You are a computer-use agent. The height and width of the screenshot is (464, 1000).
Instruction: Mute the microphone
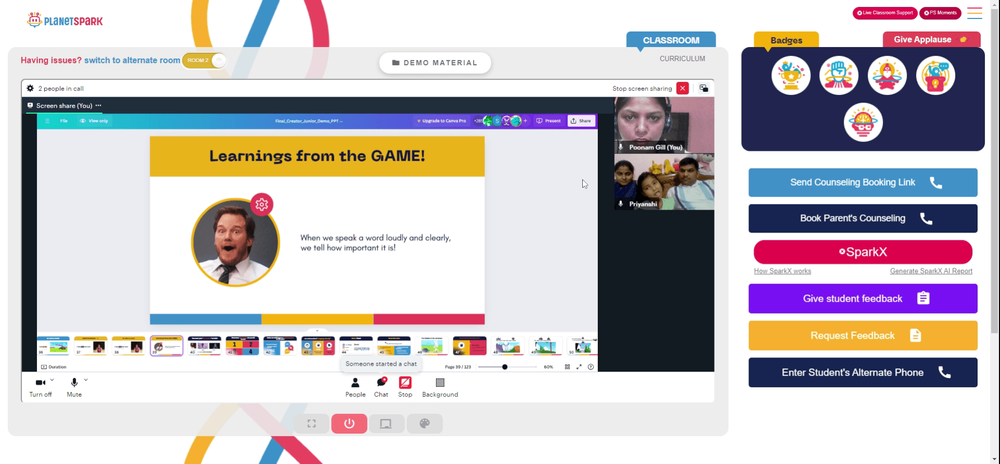coord(74,386)
